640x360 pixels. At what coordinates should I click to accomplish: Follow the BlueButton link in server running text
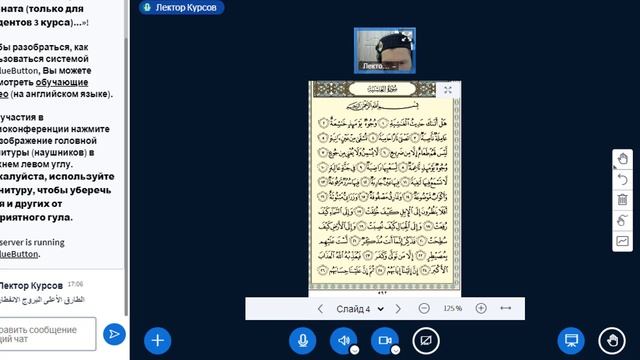(x=19, y=254)
